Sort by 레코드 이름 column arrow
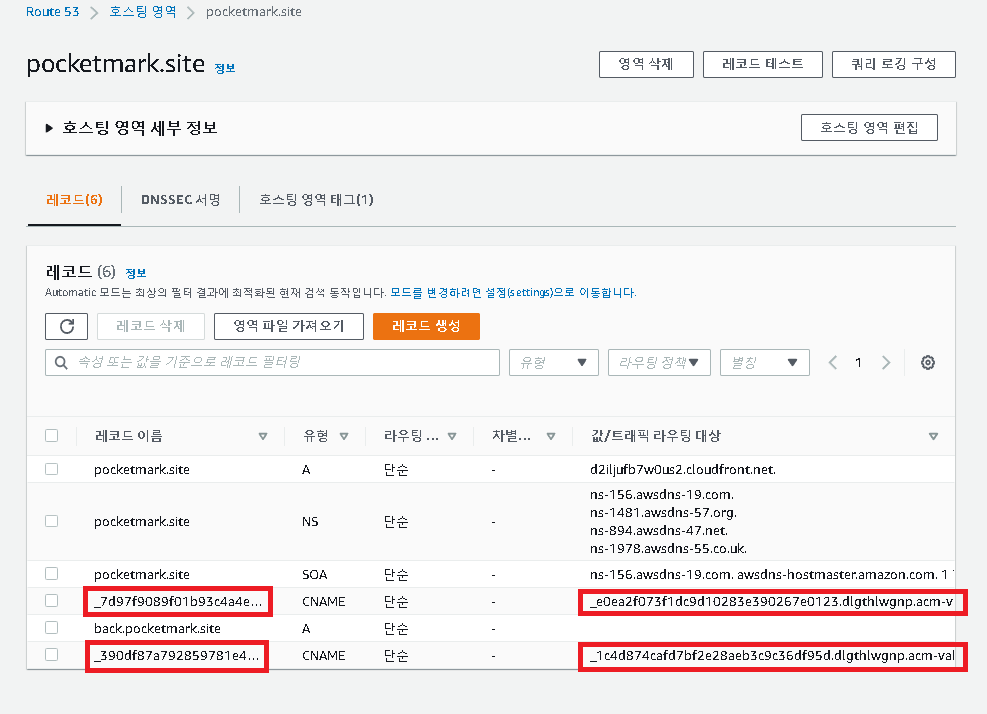The height and width of the screenshot is (714, 987). [263, 436]
